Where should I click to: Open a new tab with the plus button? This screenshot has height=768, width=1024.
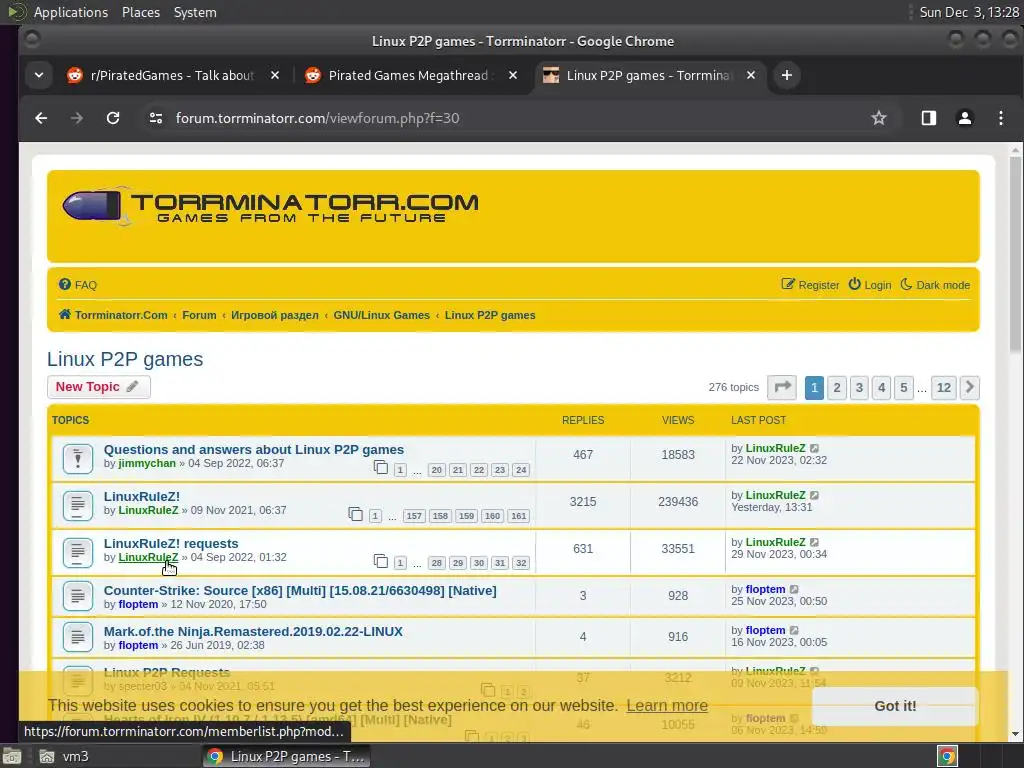[787, 75]
